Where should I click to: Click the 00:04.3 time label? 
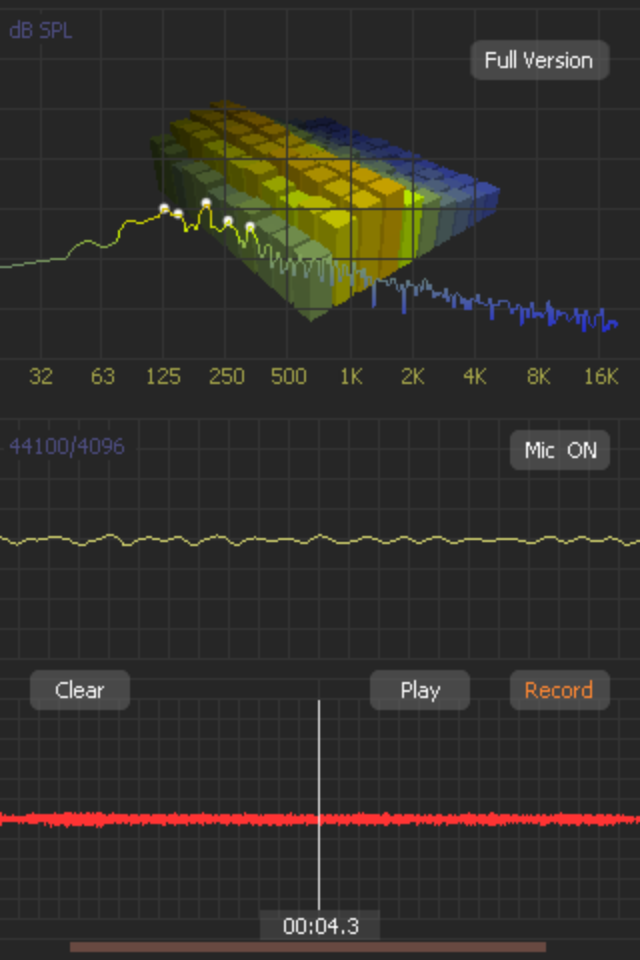(320, 926)
